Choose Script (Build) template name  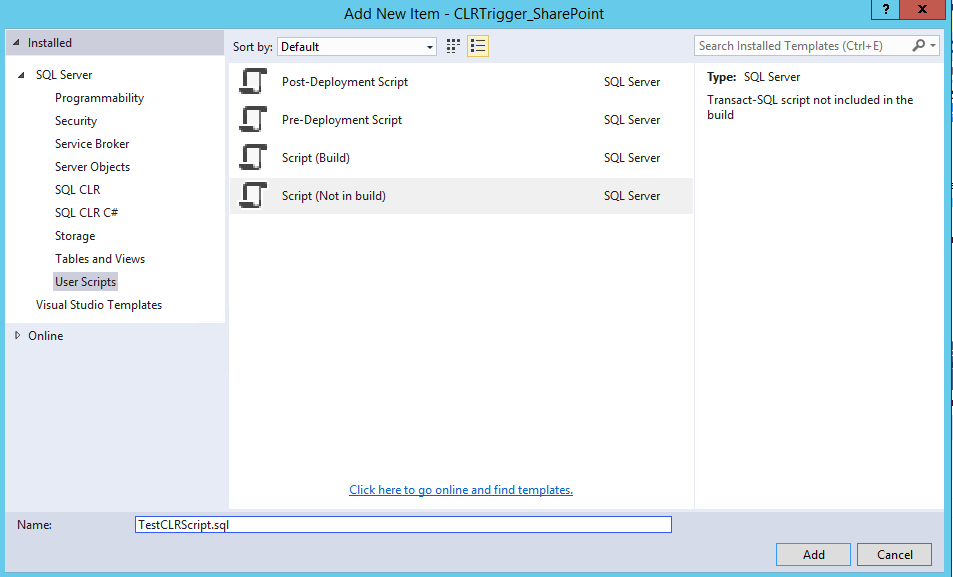(315, 157)
